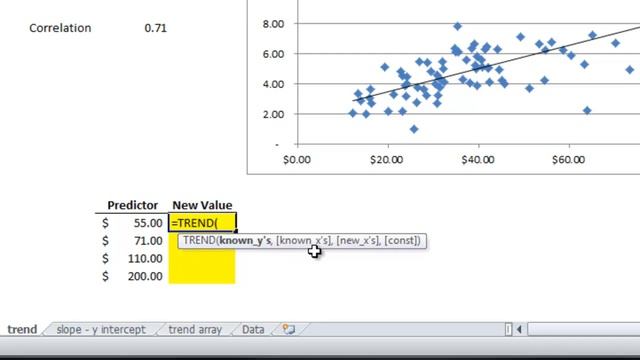Viewport: 640px width, 360px height.
Task: Click the $0.00 x-axis label
Action: click(x=297, y=160)
